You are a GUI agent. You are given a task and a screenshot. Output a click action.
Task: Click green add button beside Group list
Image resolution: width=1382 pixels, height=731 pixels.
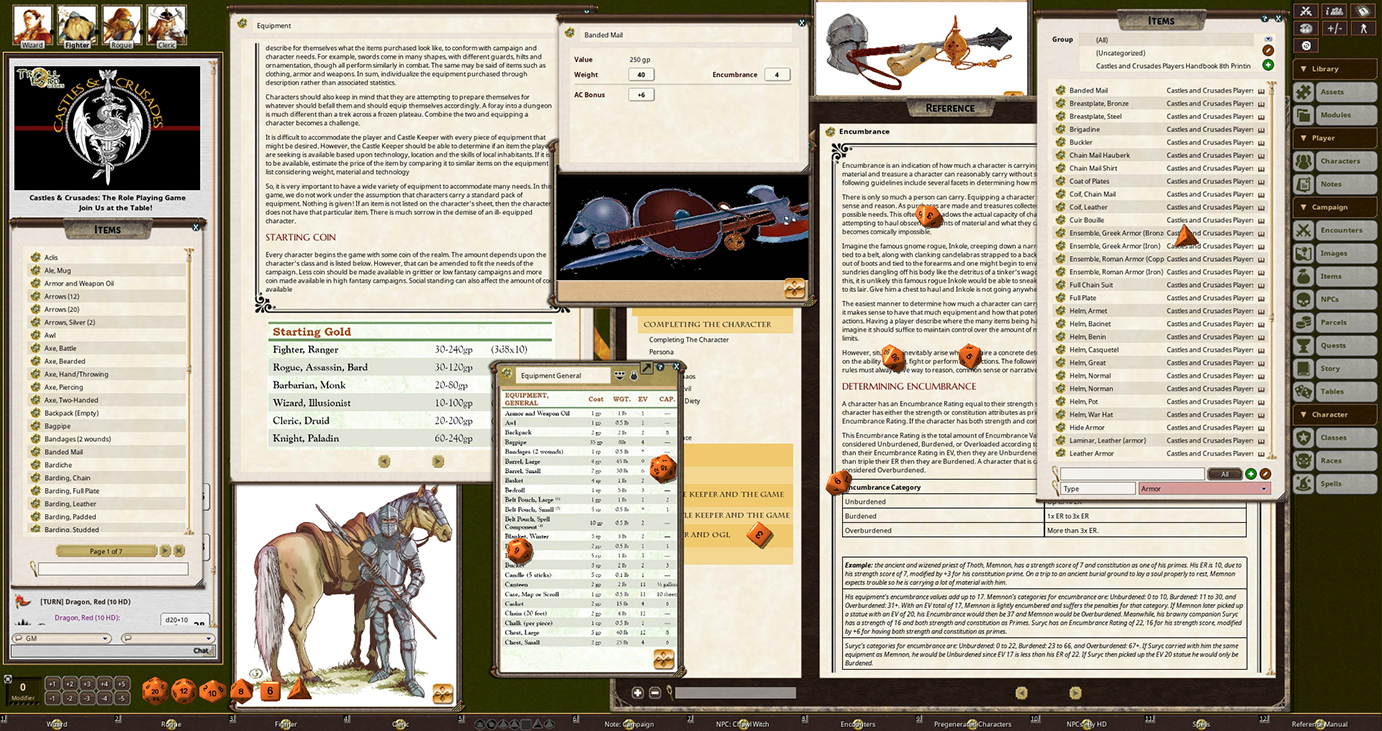click(x=1268, y=65)
